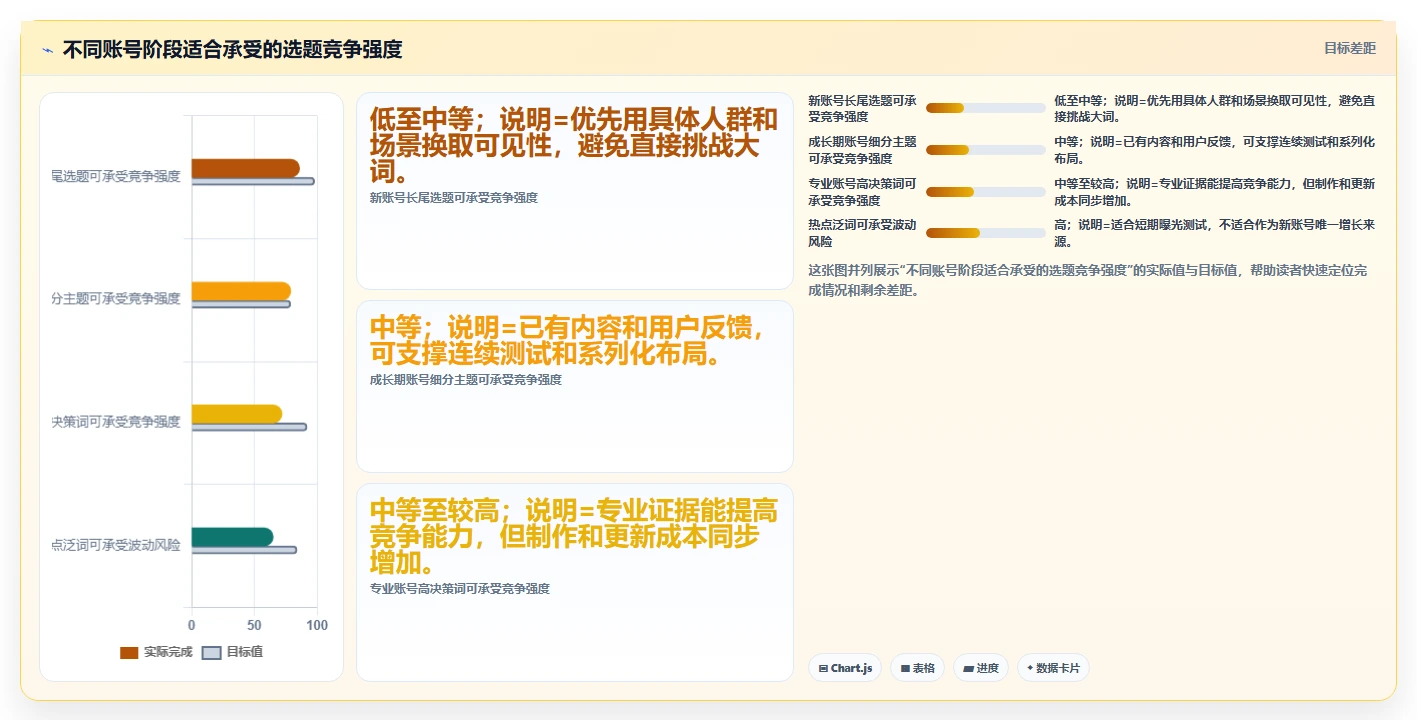Click the x-axis tick label 50
Screen dimensions: 1417x720
coord(255,626)
